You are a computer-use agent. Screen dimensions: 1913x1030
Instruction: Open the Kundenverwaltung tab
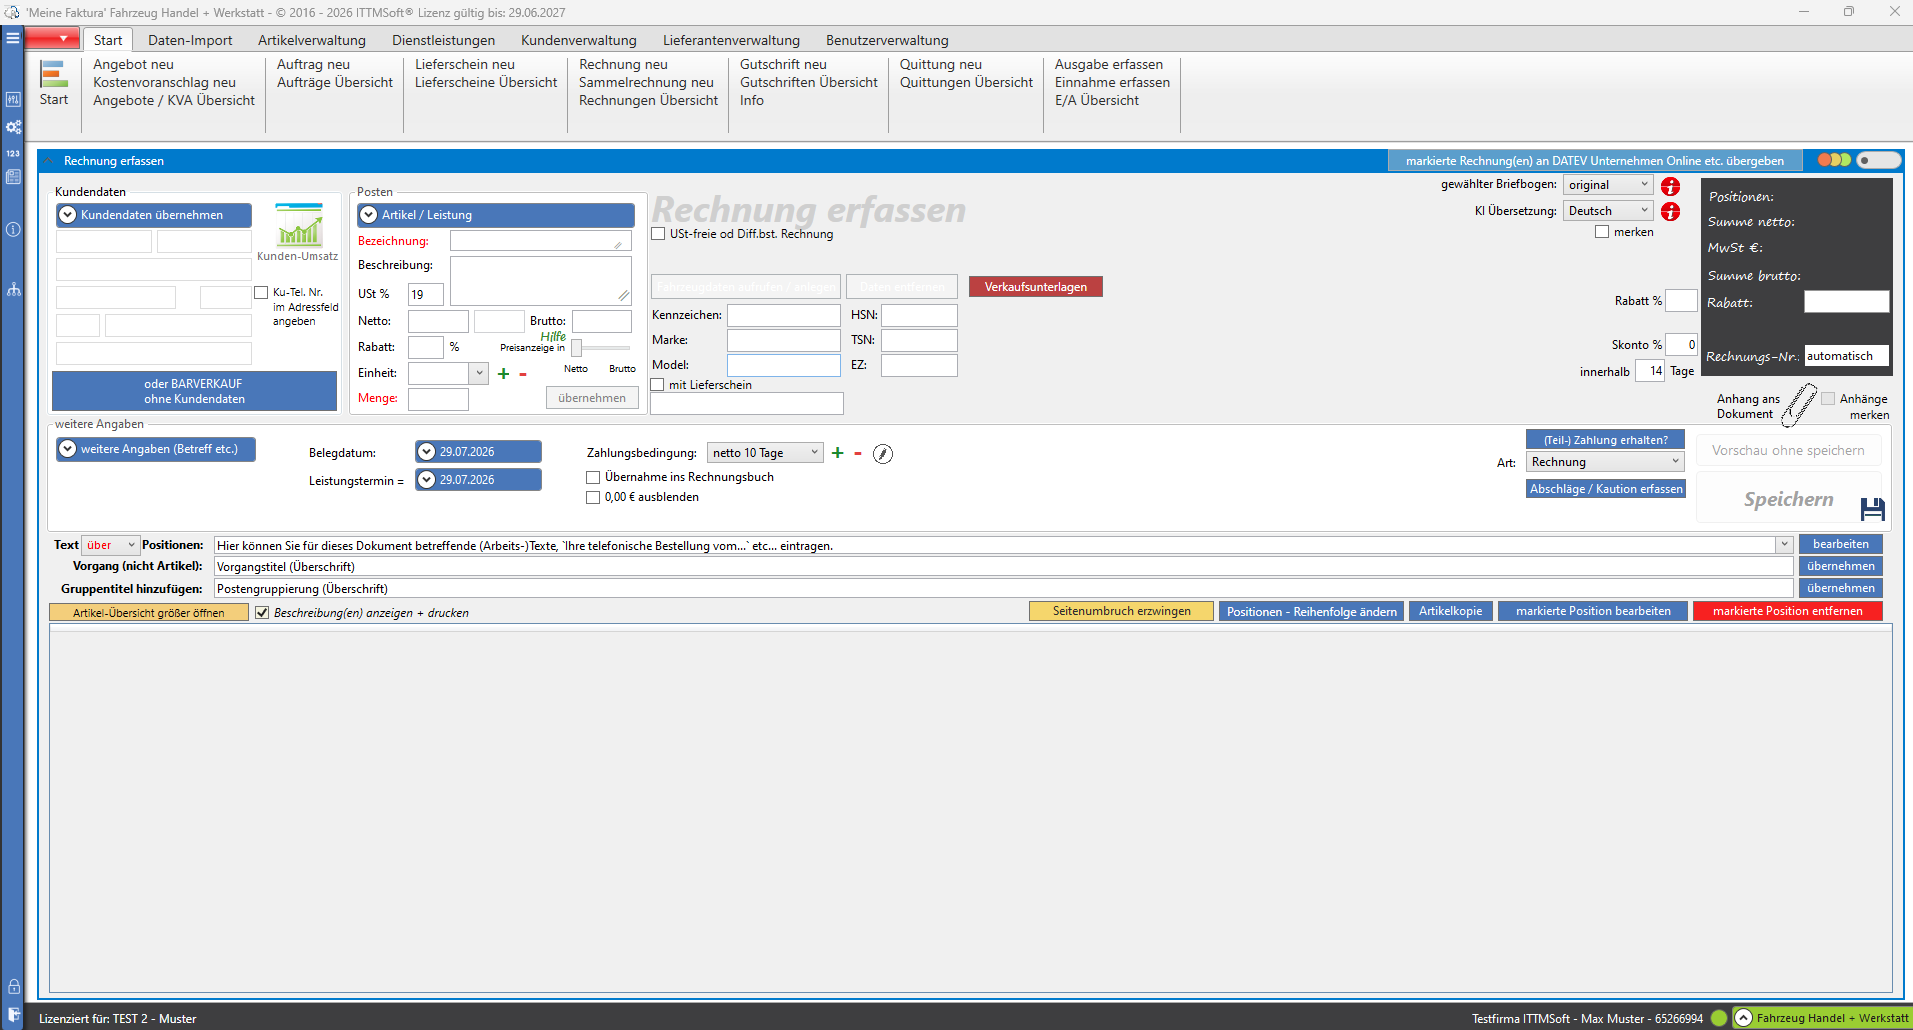click(x=579, y=40)
